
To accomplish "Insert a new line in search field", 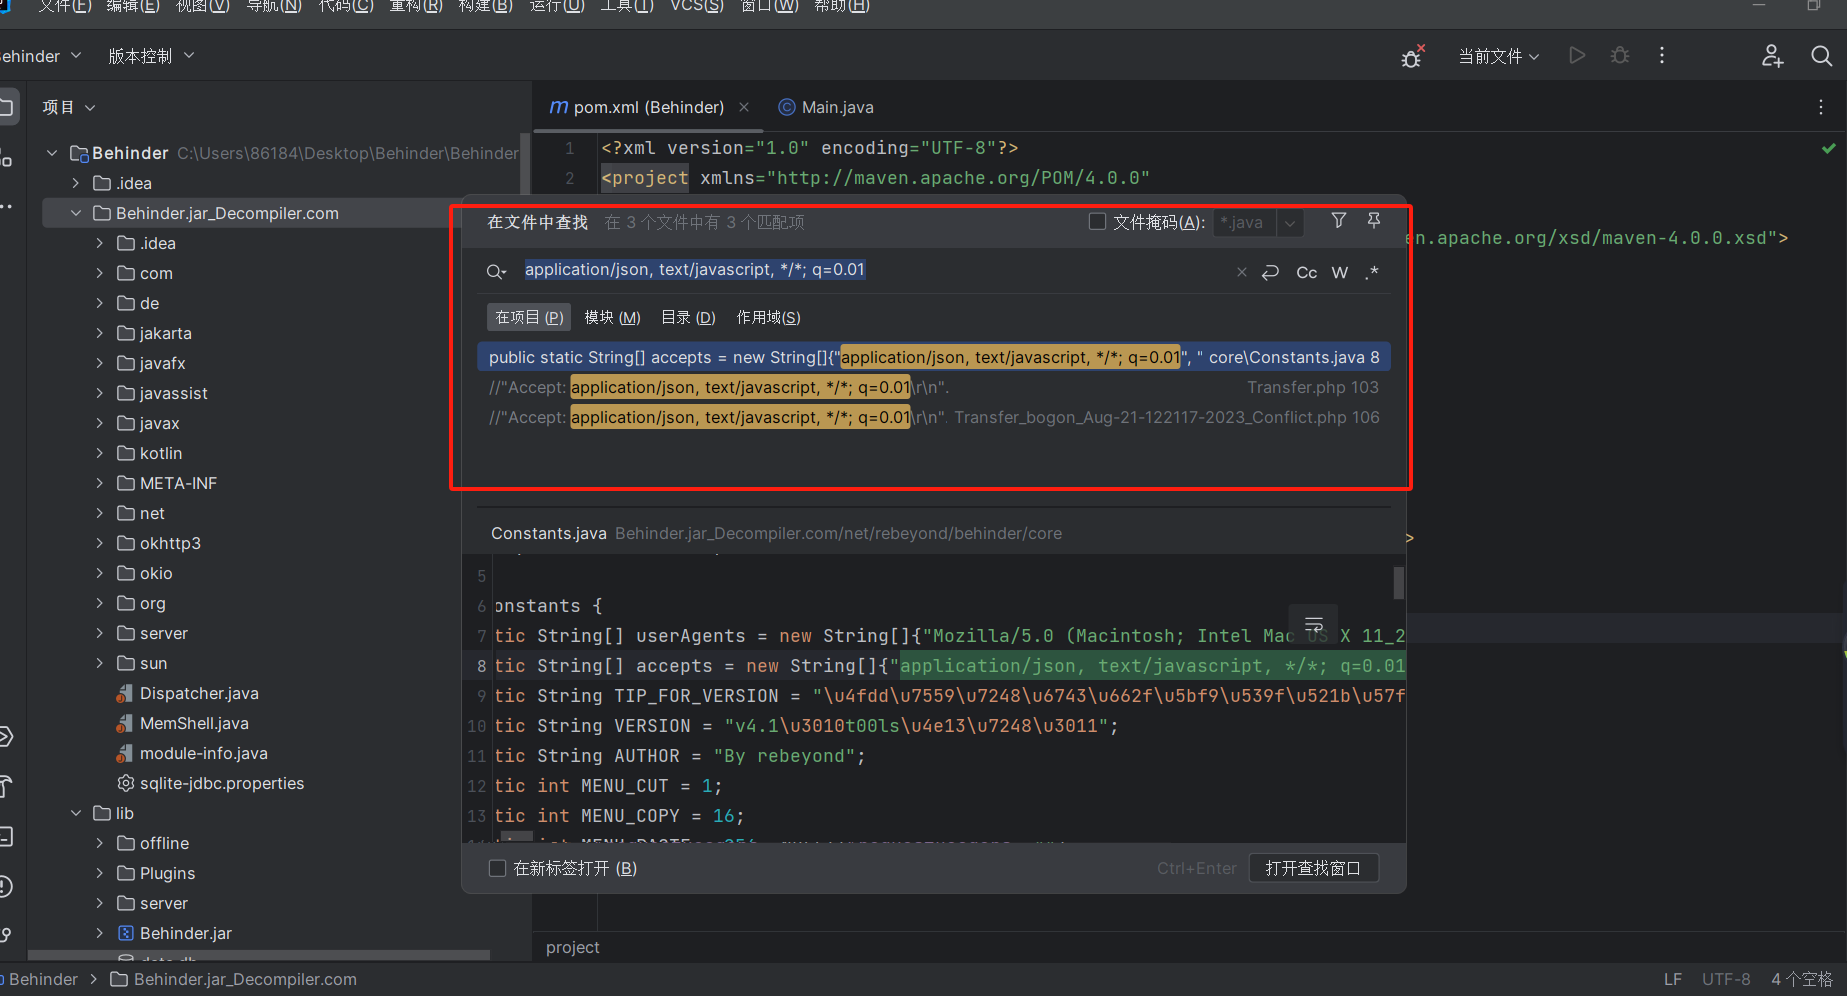I will point(1270,272).
